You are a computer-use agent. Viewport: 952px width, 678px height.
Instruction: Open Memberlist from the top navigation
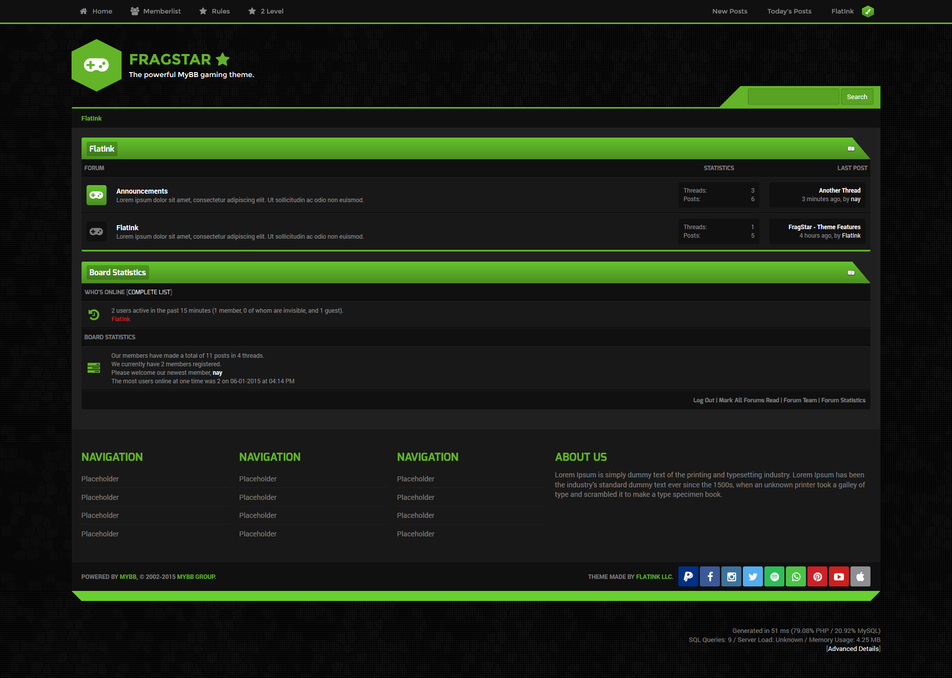tap(155, 11)
